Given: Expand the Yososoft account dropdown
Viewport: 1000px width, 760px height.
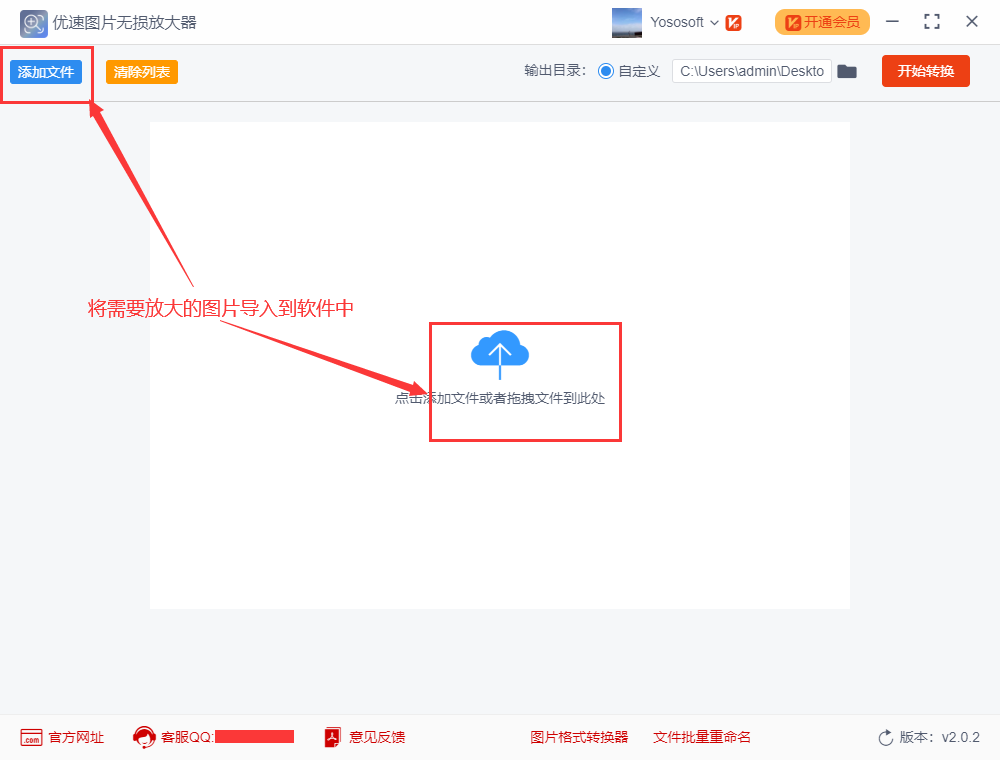Looking at the screenshot, I should pyautogui.click(x=713, y=22).
